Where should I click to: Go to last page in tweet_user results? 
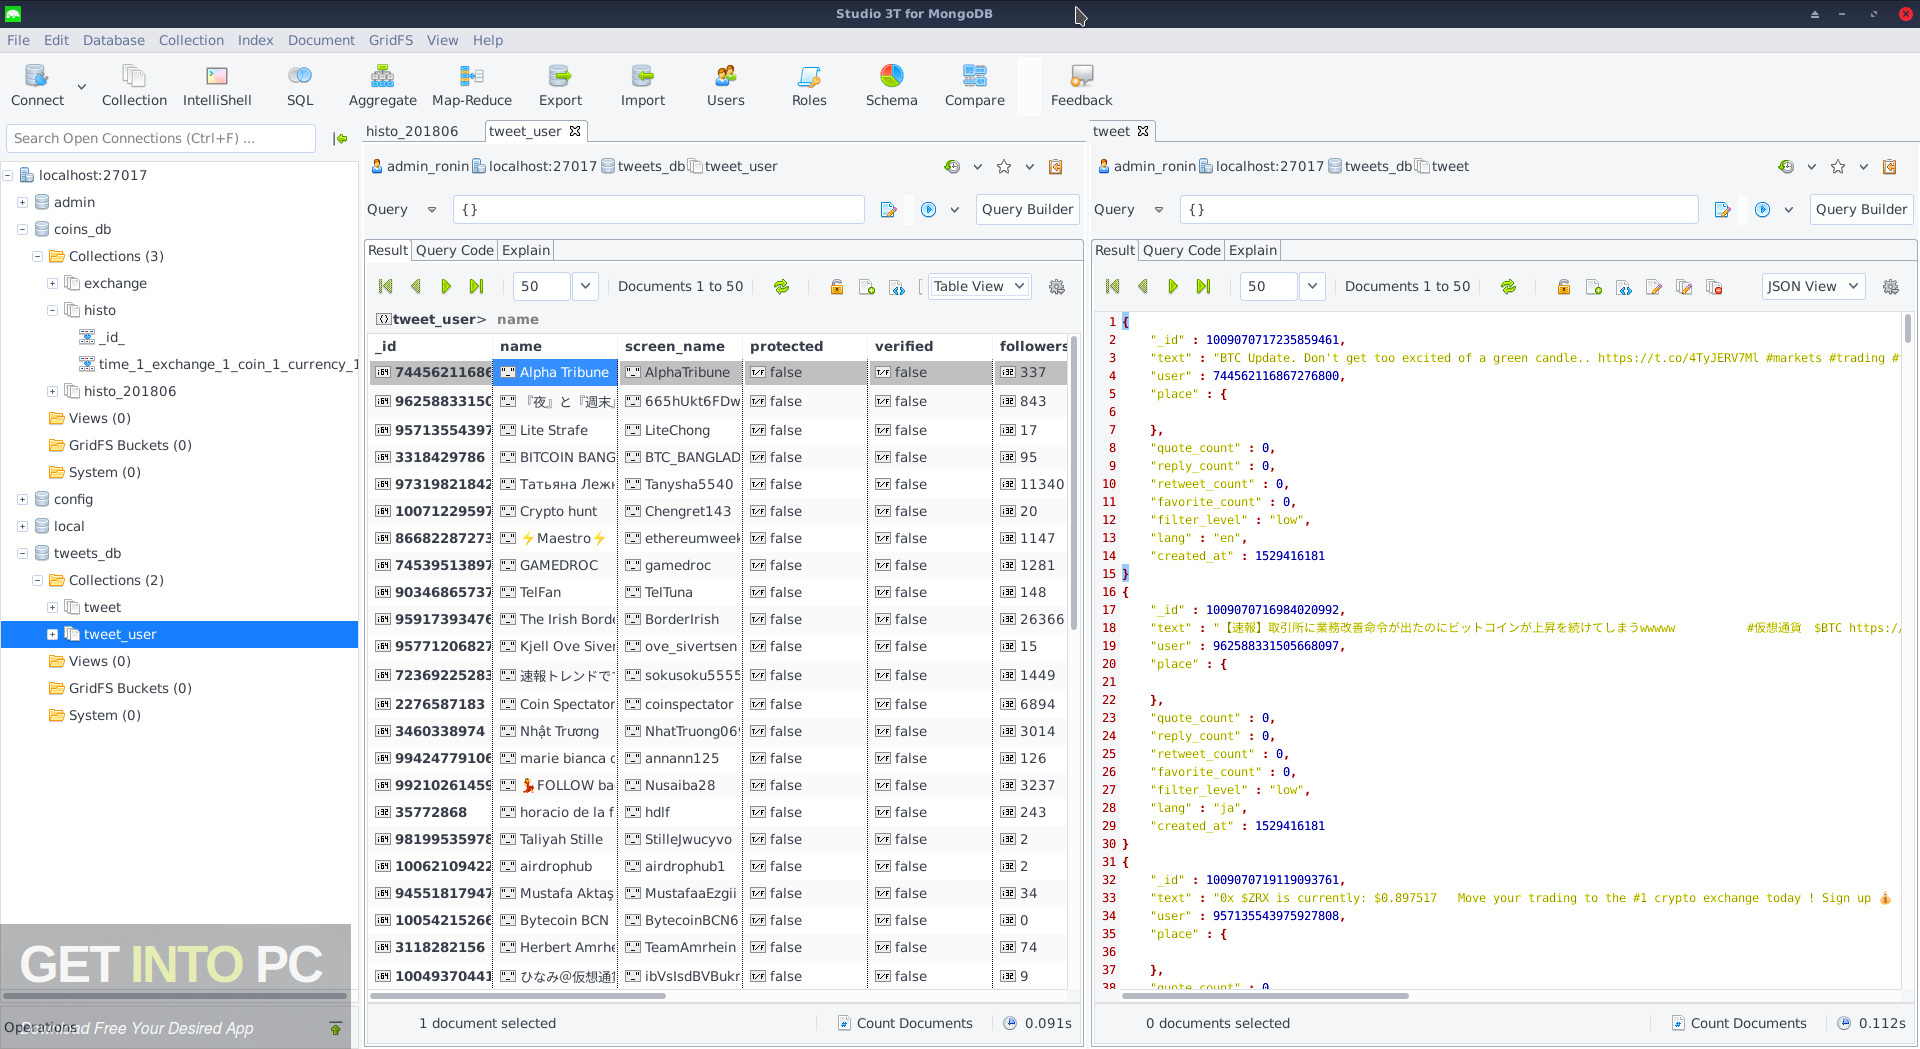[x=476, y=287]
